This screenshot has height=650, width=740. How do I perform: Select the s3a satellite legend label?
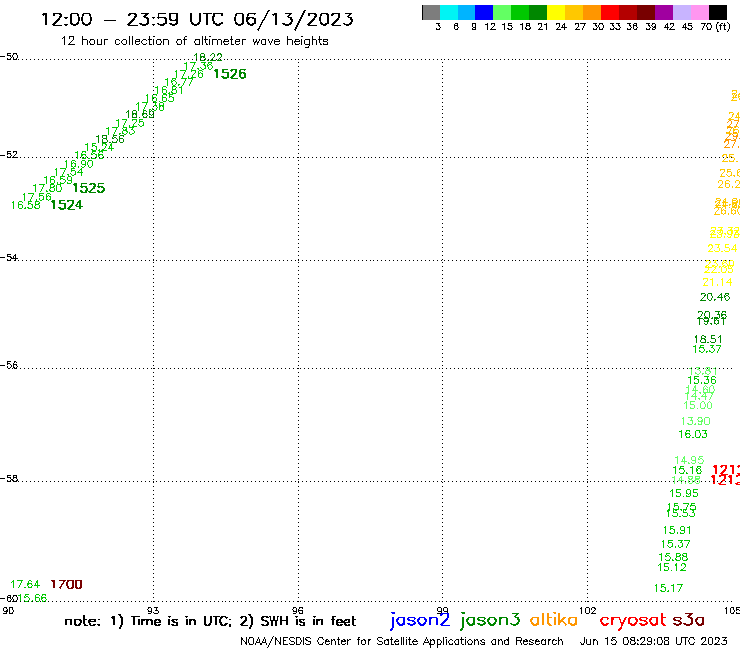click(x=688, y=620)
